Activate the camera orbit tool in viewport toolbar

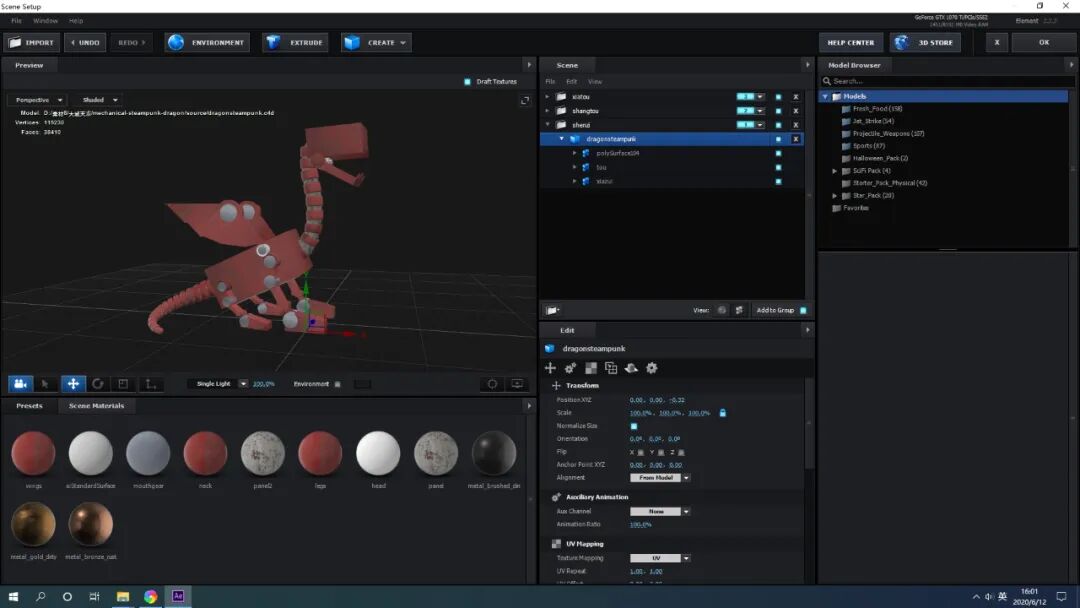coord(19,384)
